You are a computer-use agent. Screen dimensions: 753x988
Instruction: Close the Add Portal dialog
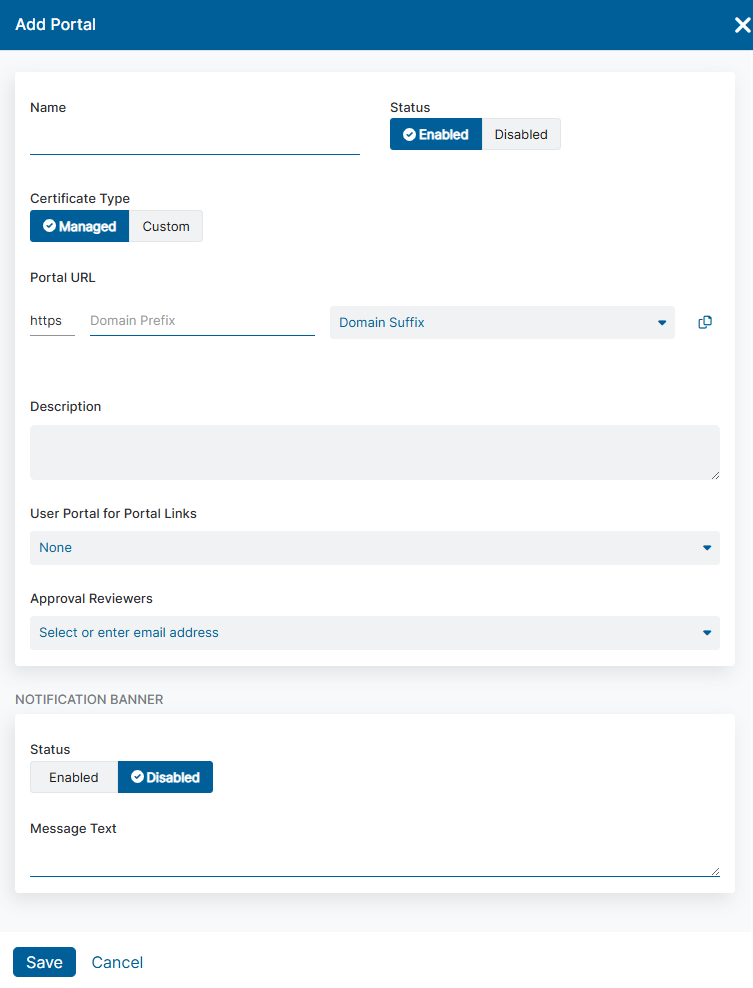(x=742, y=25)
